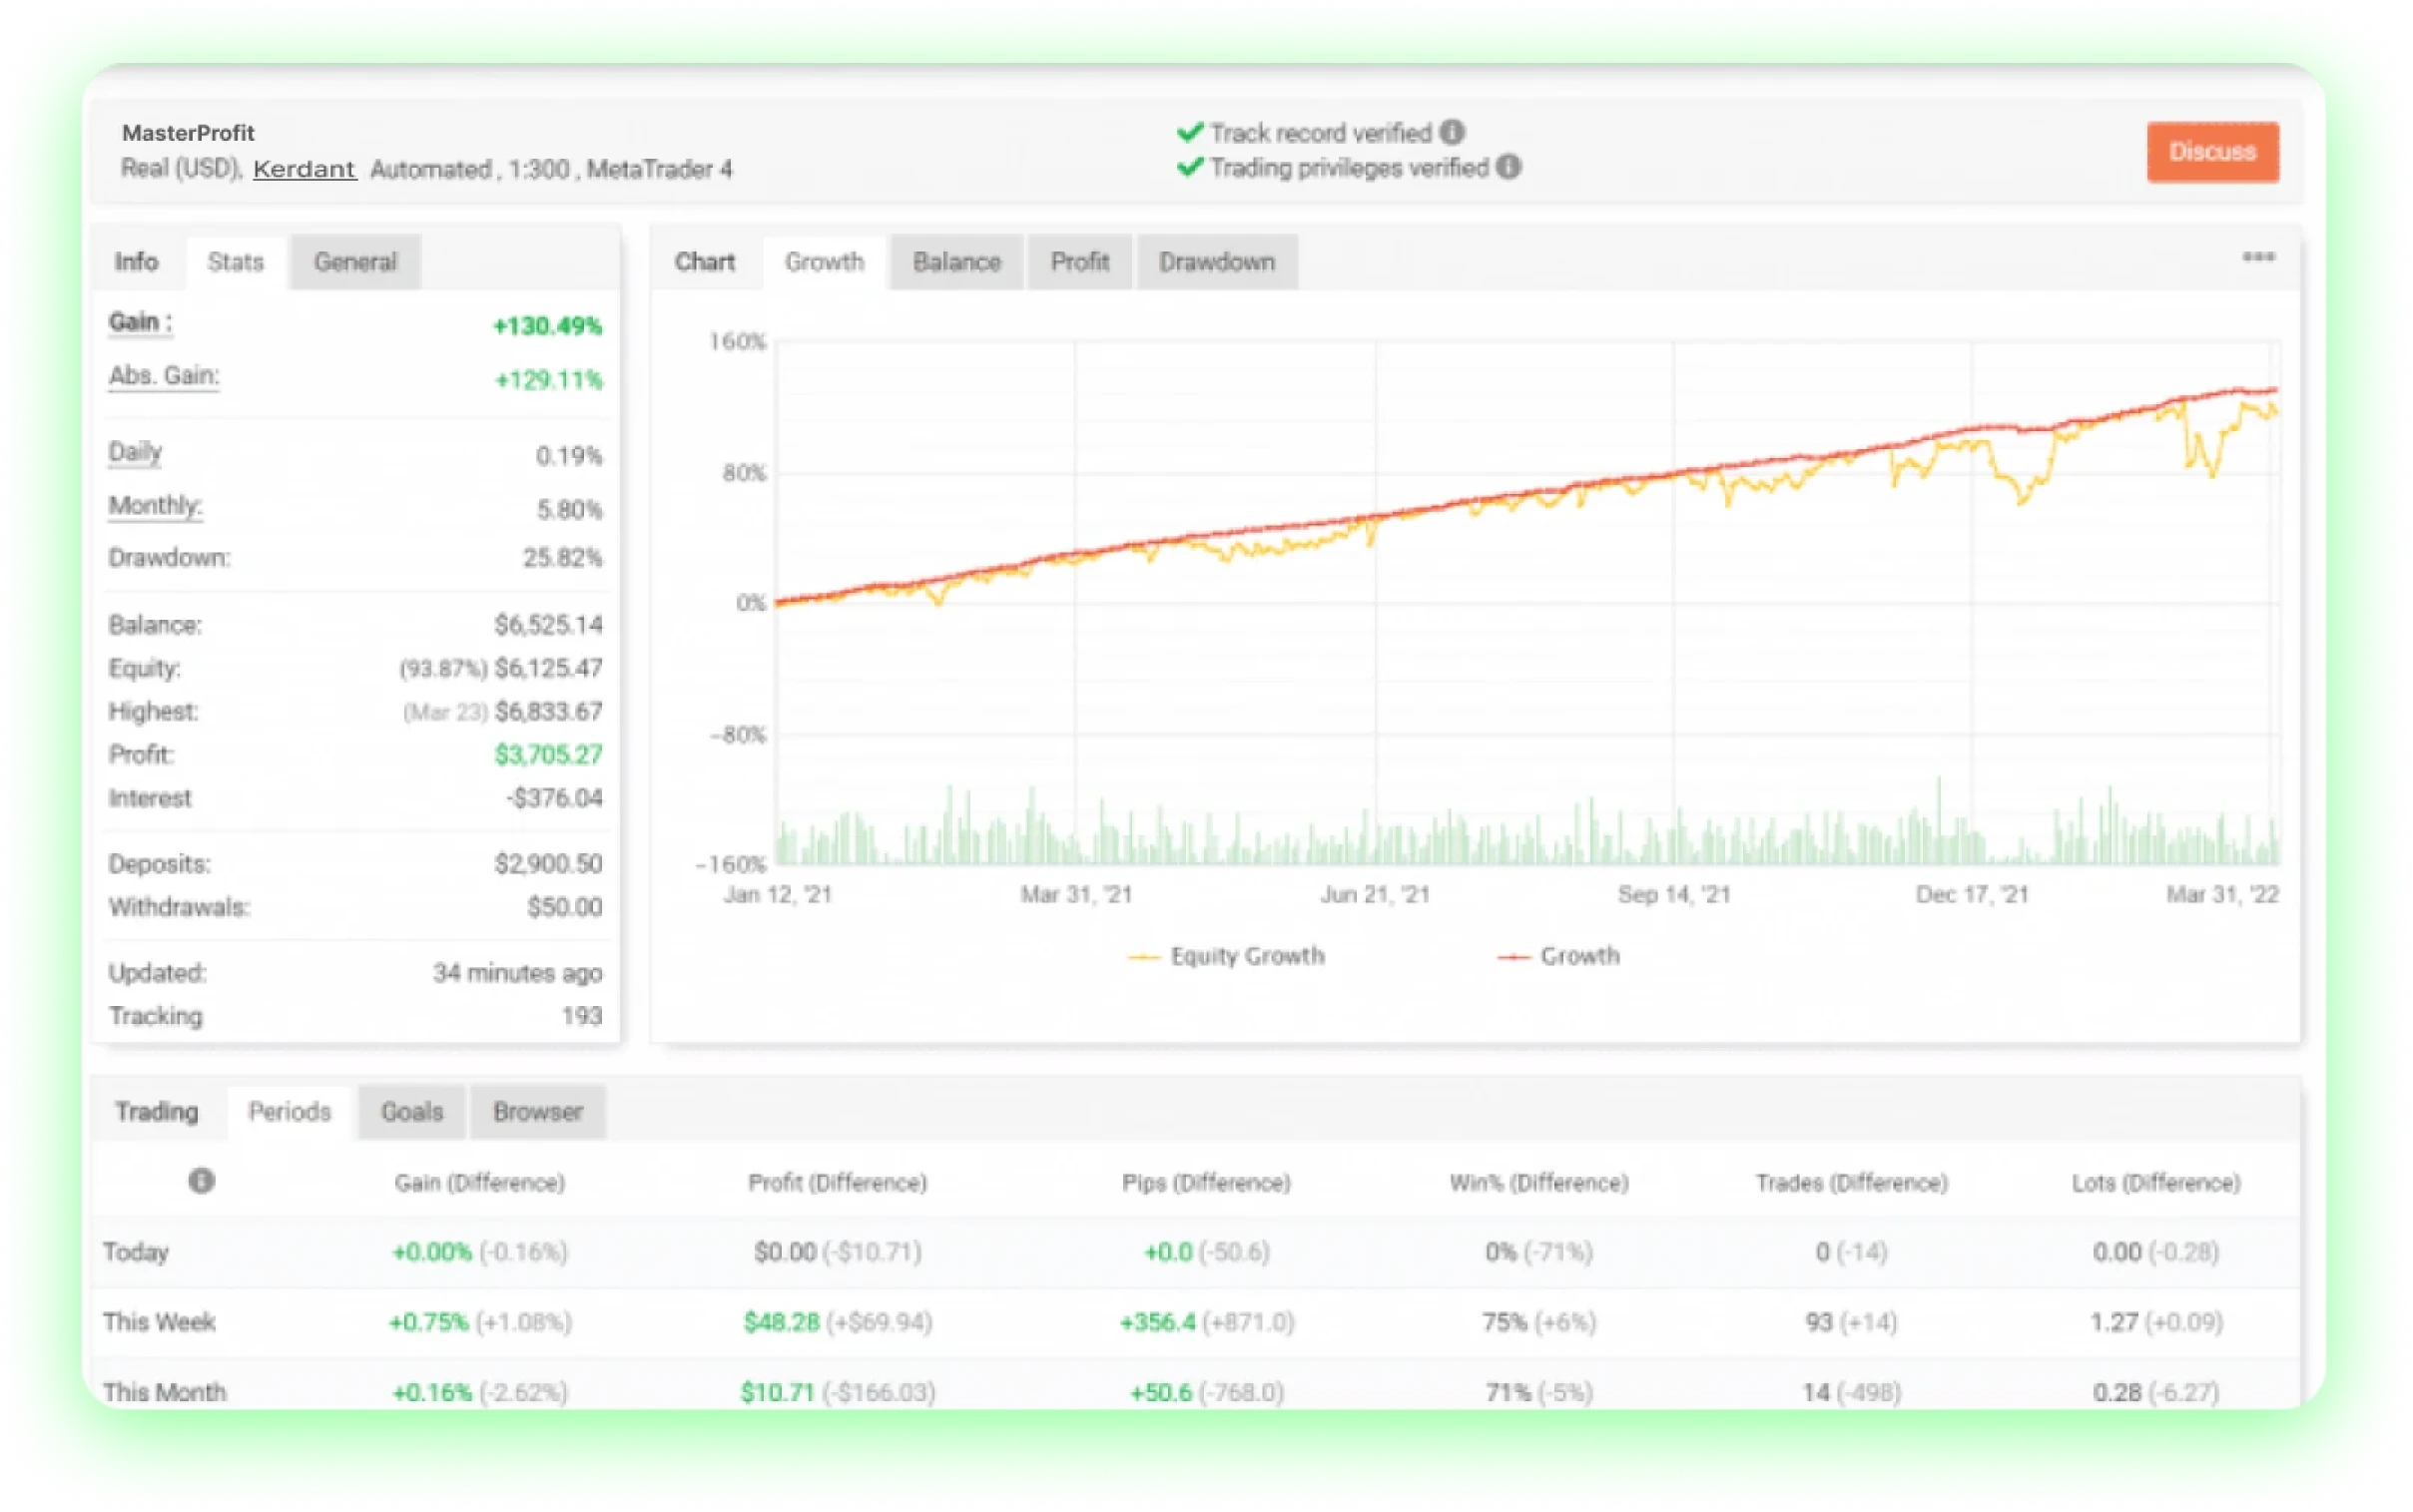
Task: Select the Stats tab
Action: click(x=236, y=262)
